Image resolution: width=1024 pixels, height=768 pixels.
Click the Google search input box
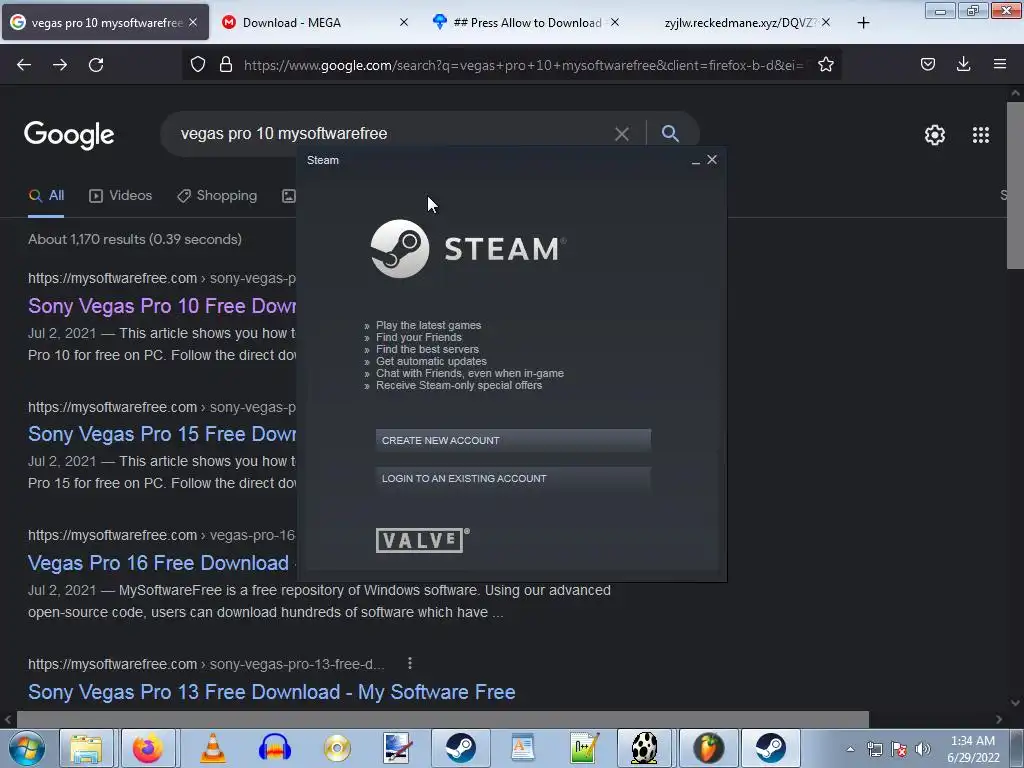tap(392, 134)
